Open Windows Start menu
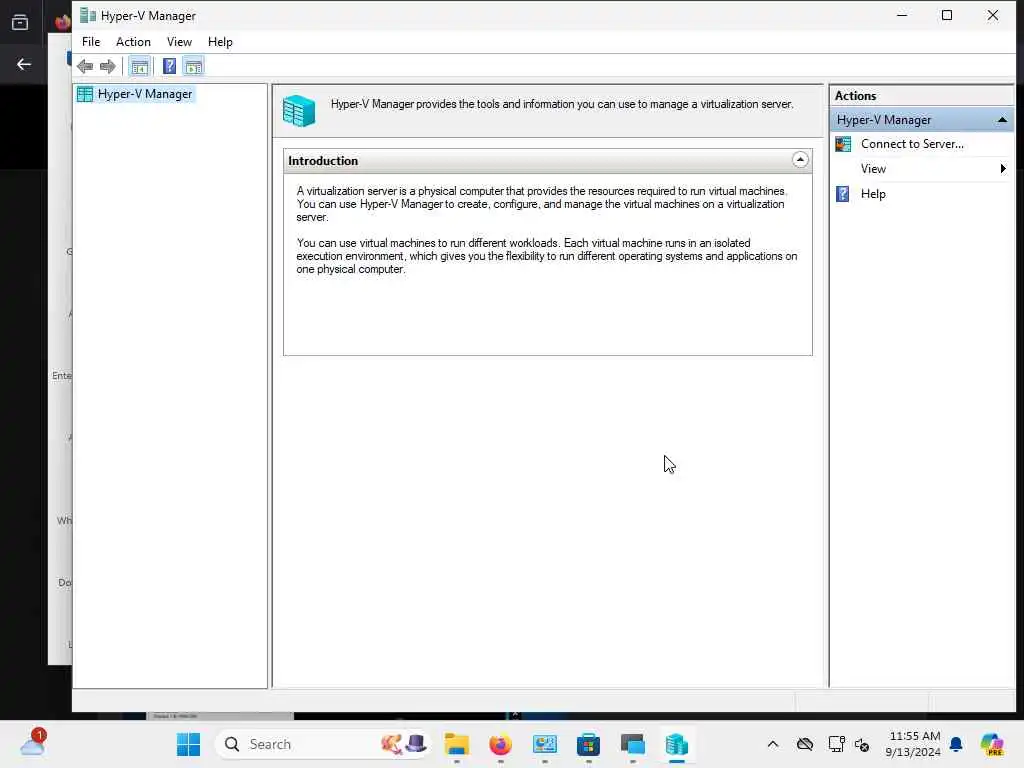Viewport: 1024px width, 768px height. click(x=189, y=744)
